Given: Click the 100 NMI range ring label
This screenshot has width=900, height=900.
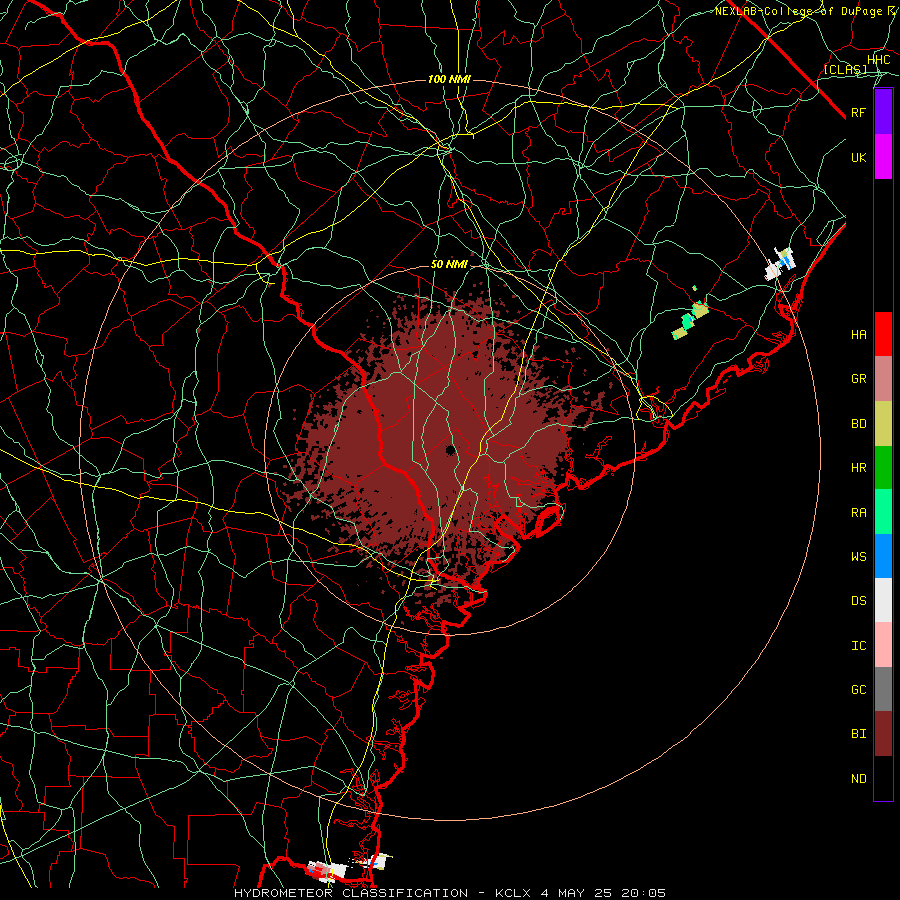Looking at the screenshot, I should (x=449, y=79).
